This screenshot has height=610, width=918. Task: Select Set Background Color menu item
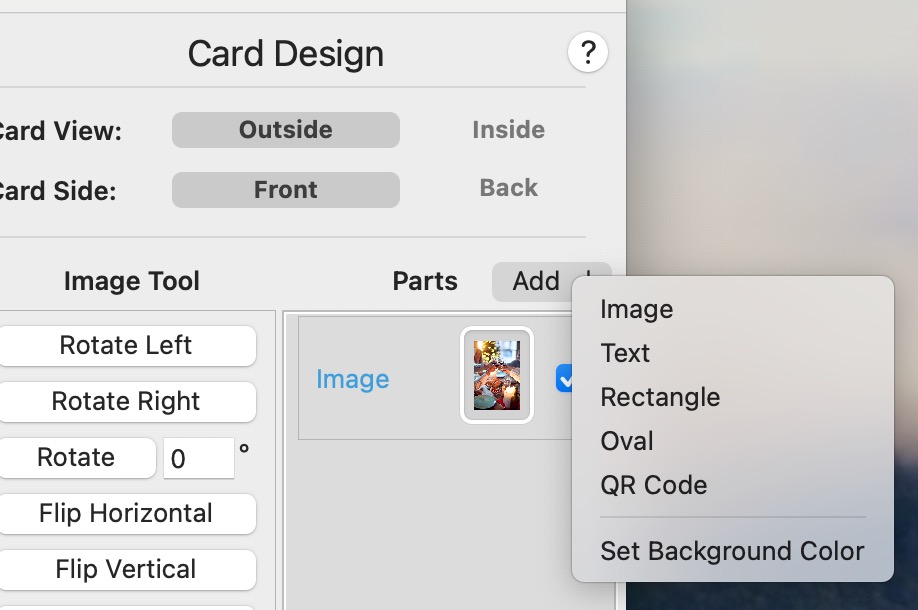732,551
